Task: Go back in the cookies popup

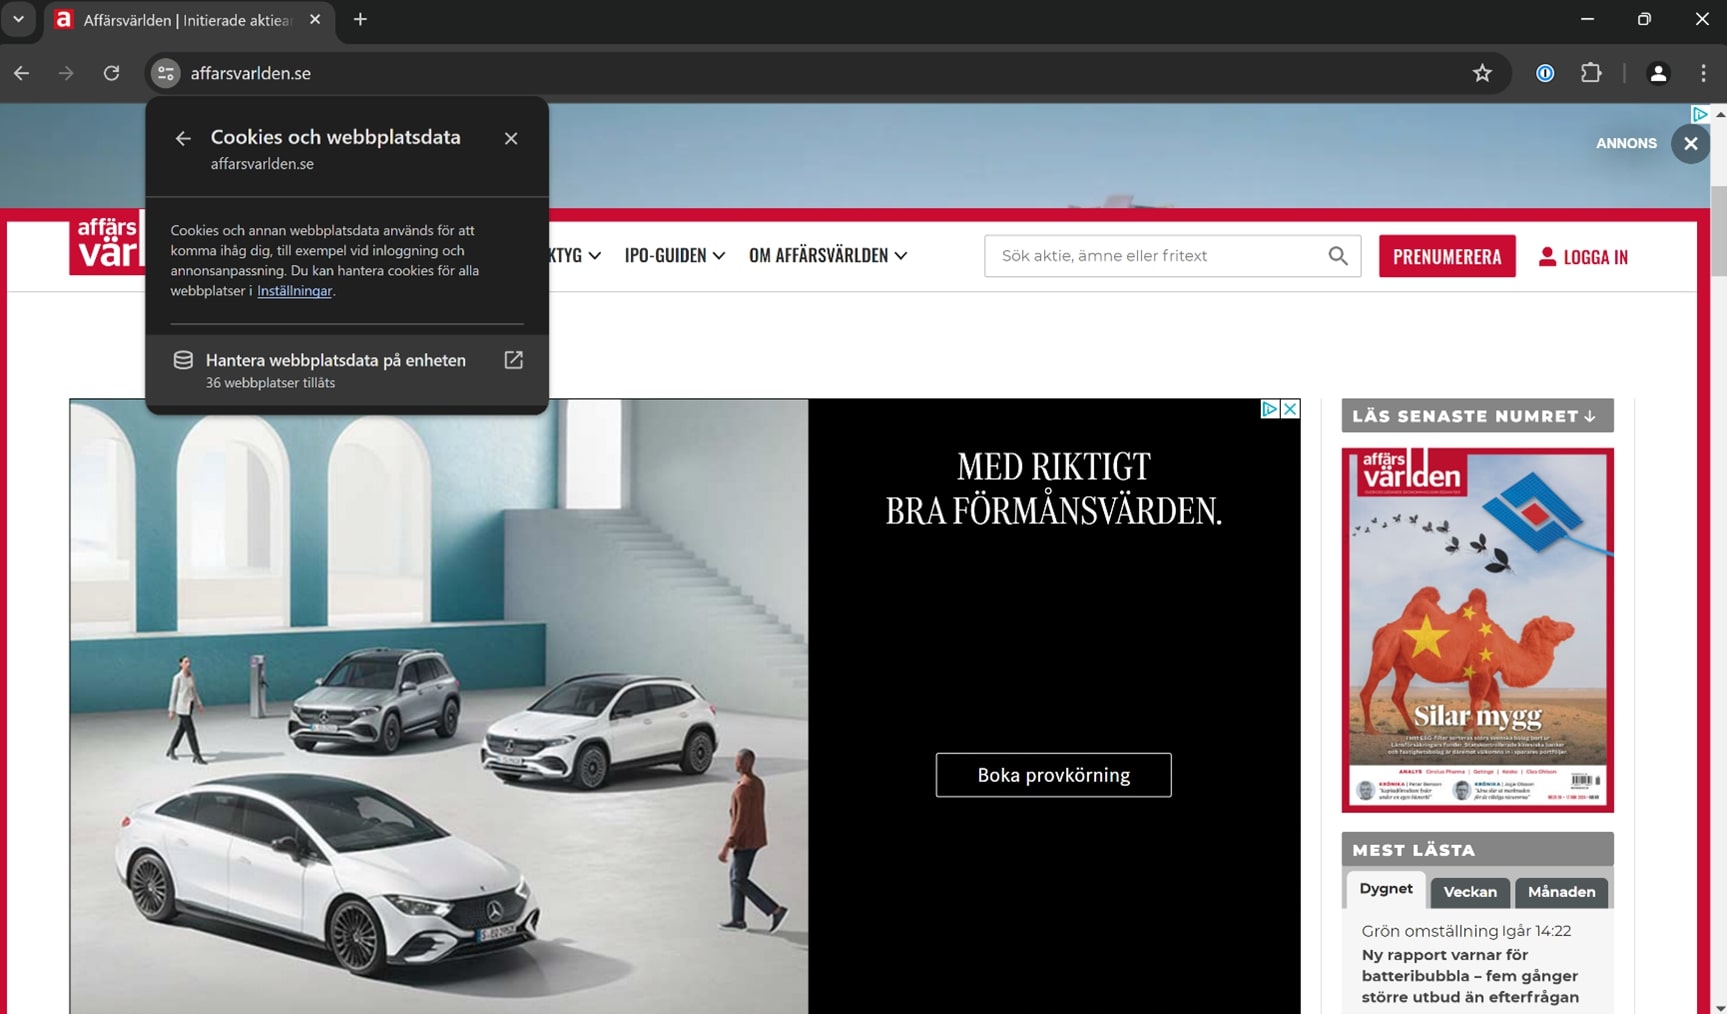Action: point(183,138)
